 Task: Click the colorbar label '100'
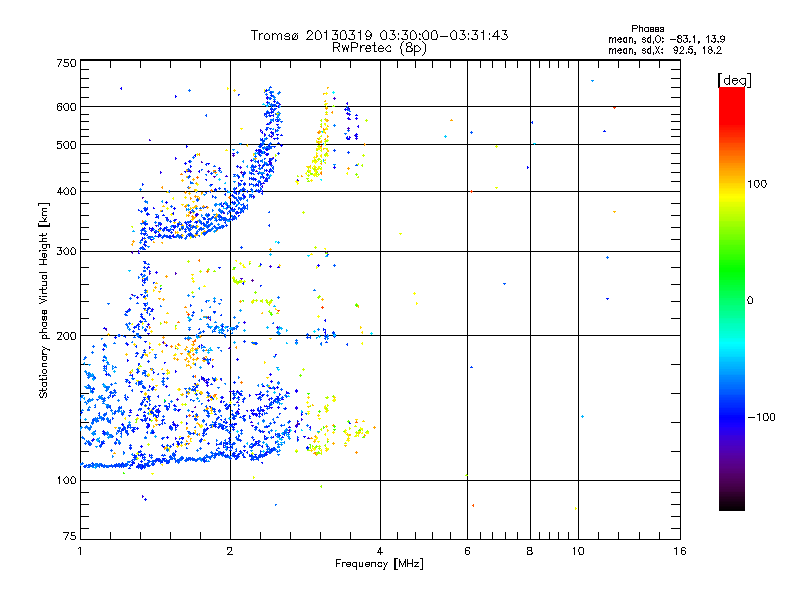[x=757, y=184]
